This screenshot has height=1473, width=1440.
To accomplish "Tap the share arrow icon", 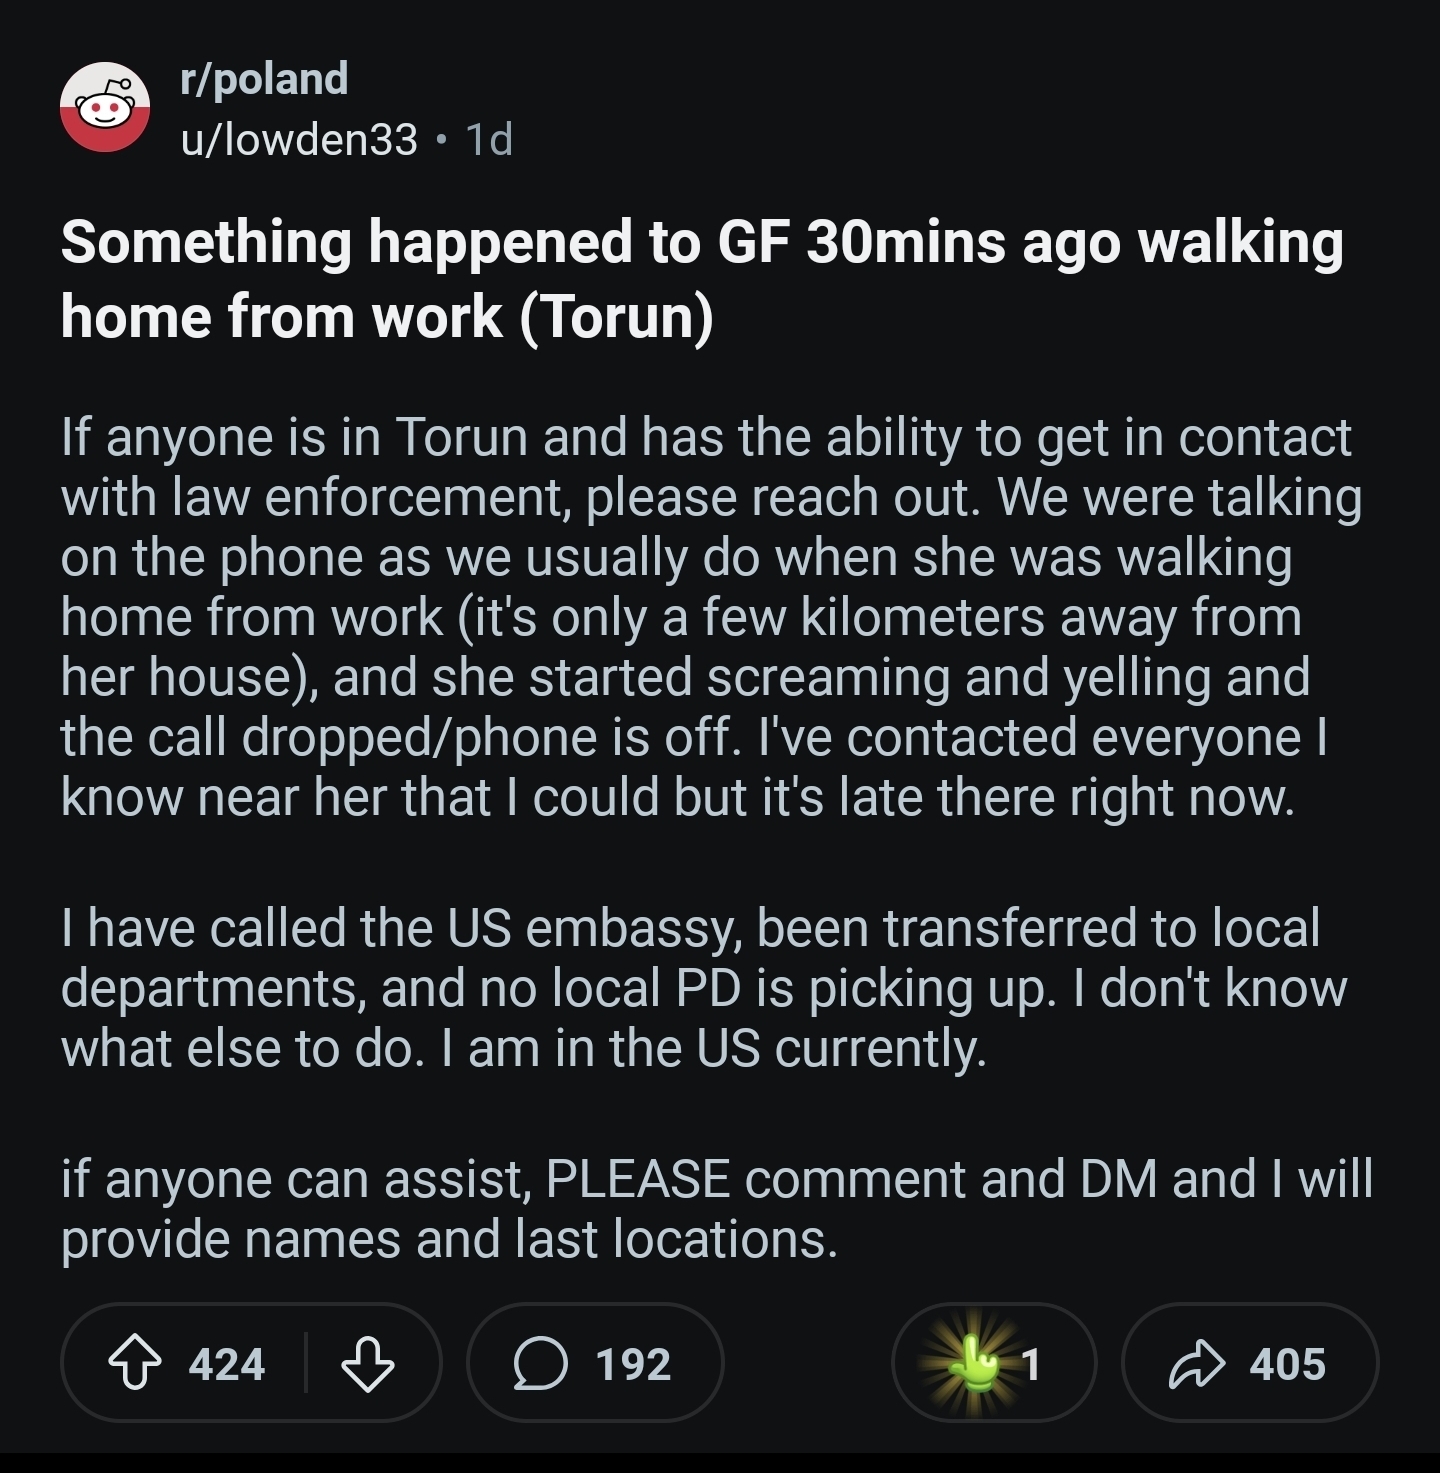I will tap(1196, 1364).
